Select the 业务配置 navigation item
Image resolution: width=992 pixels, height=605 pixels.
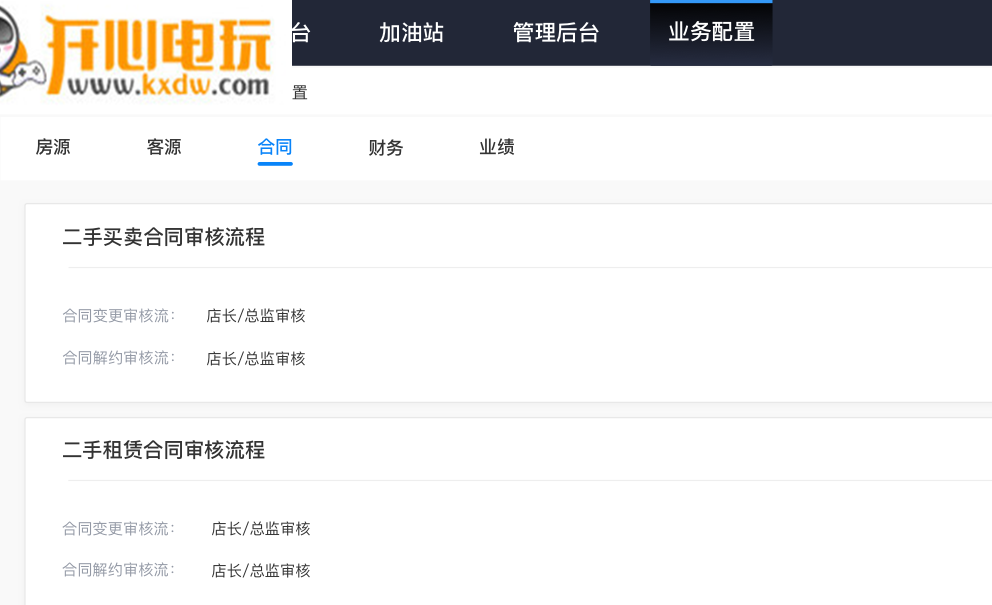pyautogui.click(x=710, y=32)
